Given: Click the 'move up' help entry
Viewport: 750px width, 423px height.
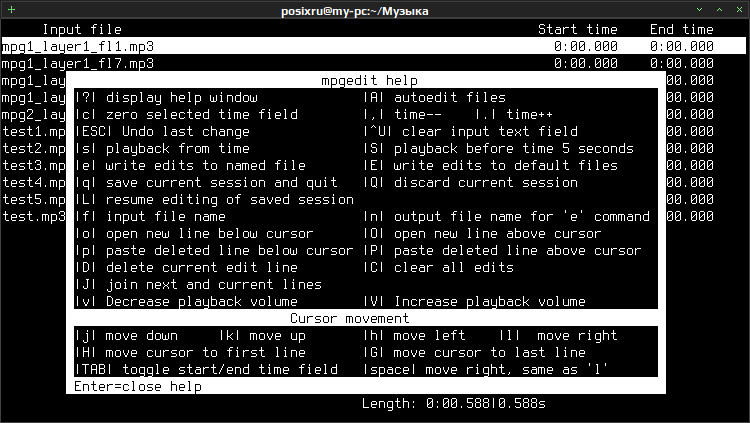Looking at the screenshot, I should pos(262,335).
